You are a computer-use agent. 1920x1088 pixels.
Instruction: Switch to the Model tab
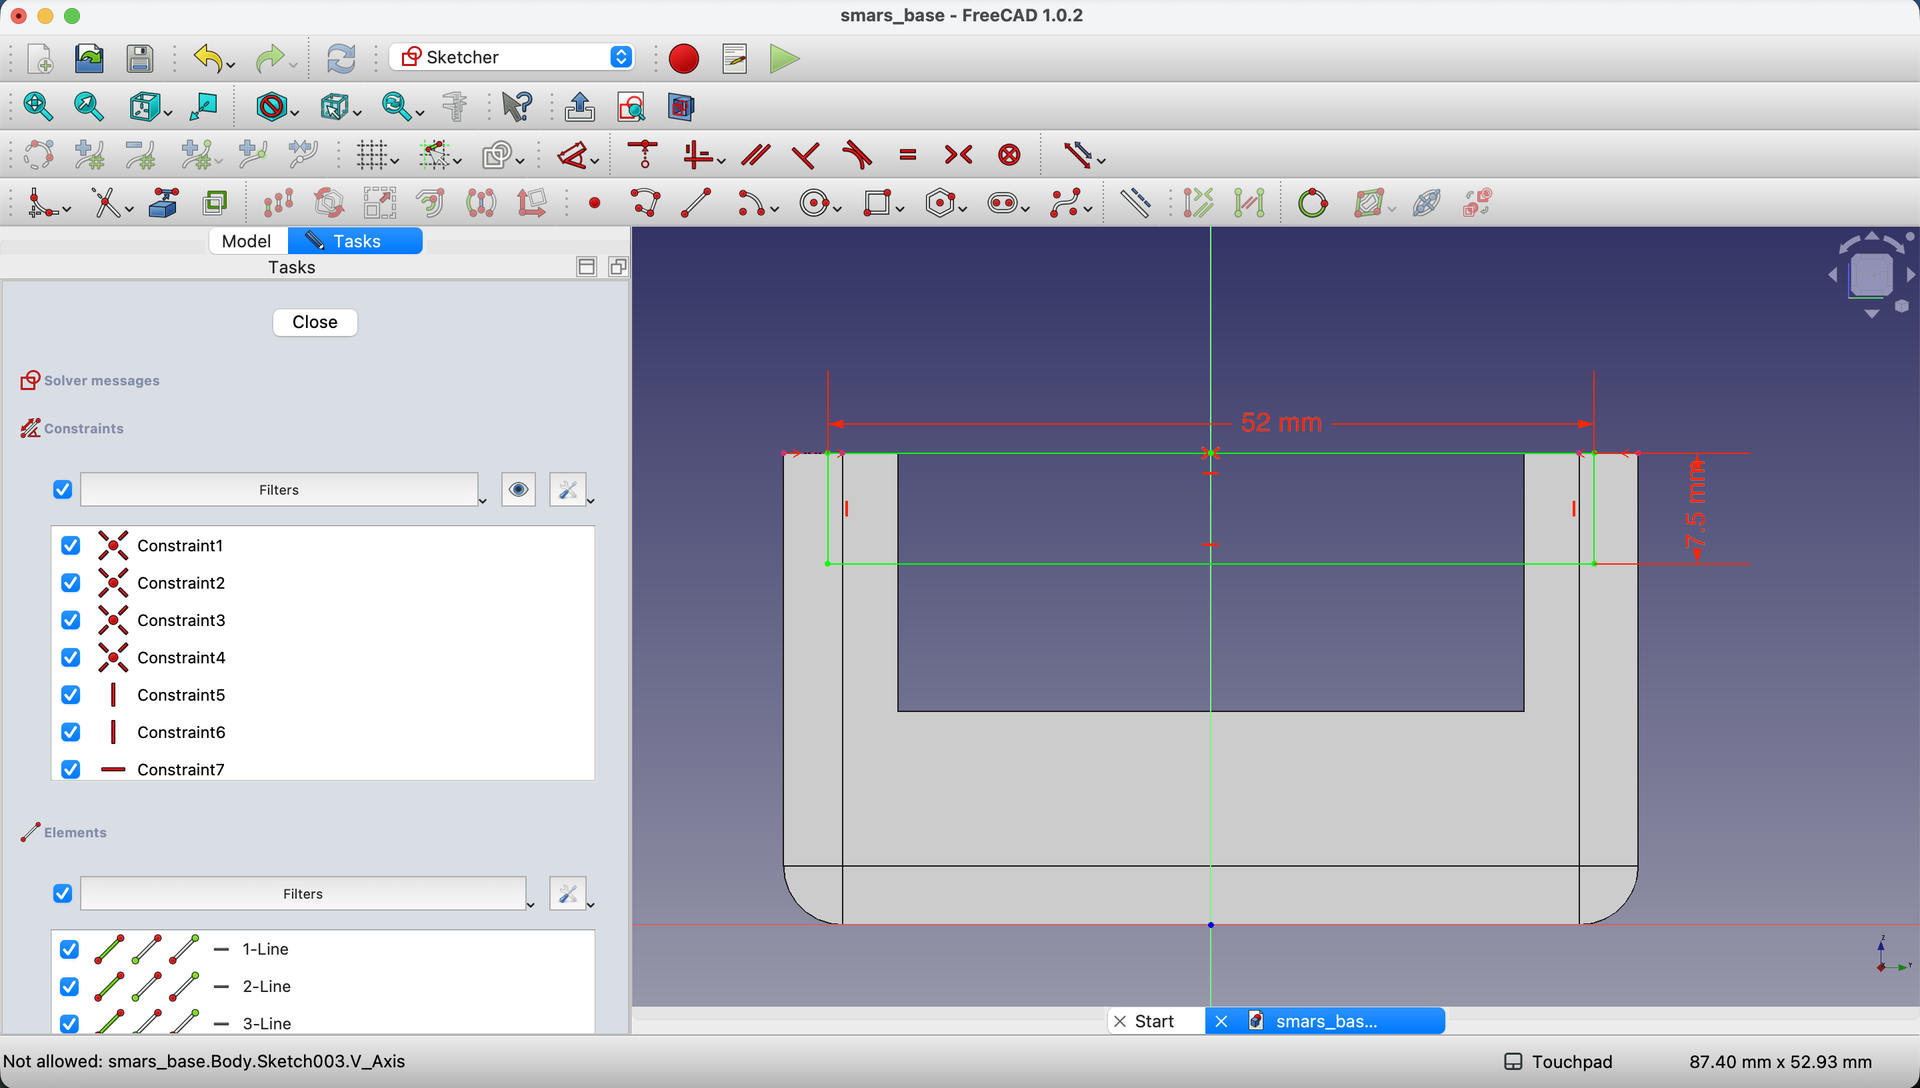point(247,241)
